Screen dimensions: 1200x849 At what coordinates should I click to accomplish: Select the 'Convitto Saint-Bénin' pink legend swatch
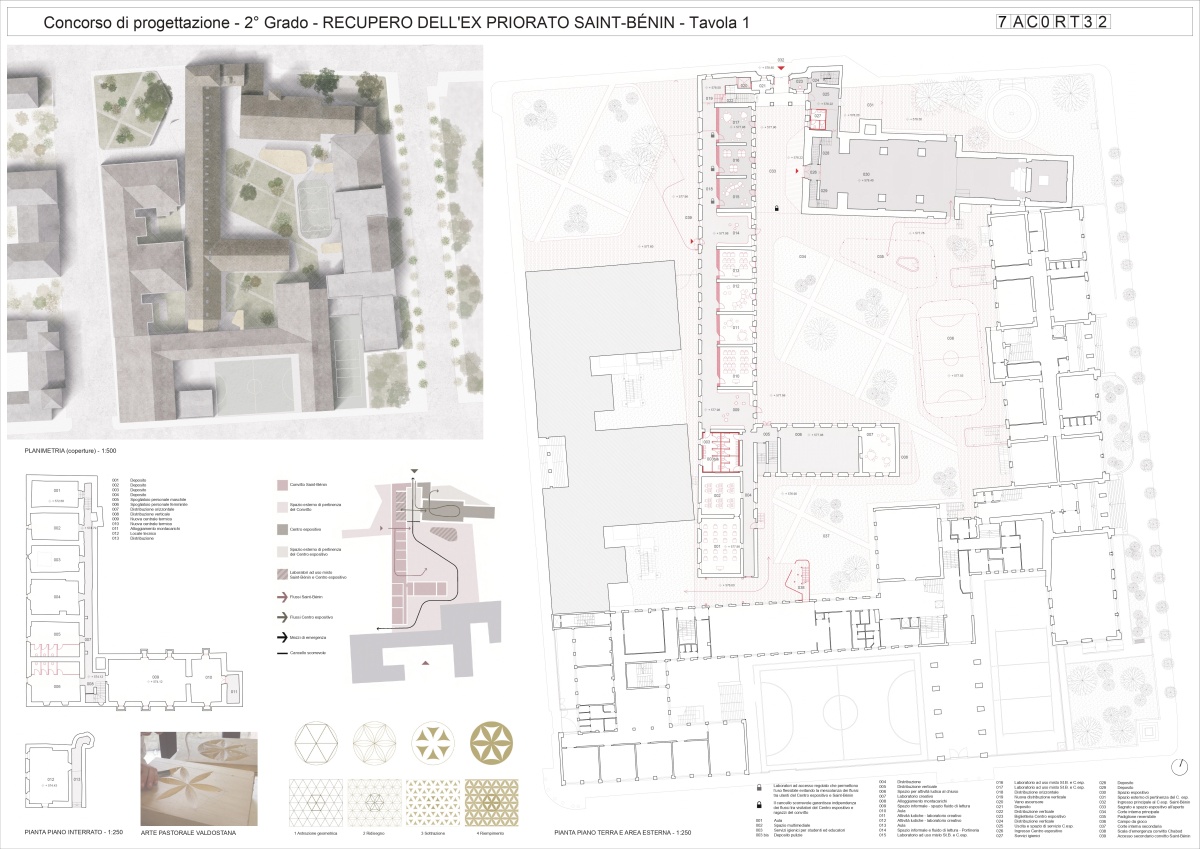click(282, 485)
